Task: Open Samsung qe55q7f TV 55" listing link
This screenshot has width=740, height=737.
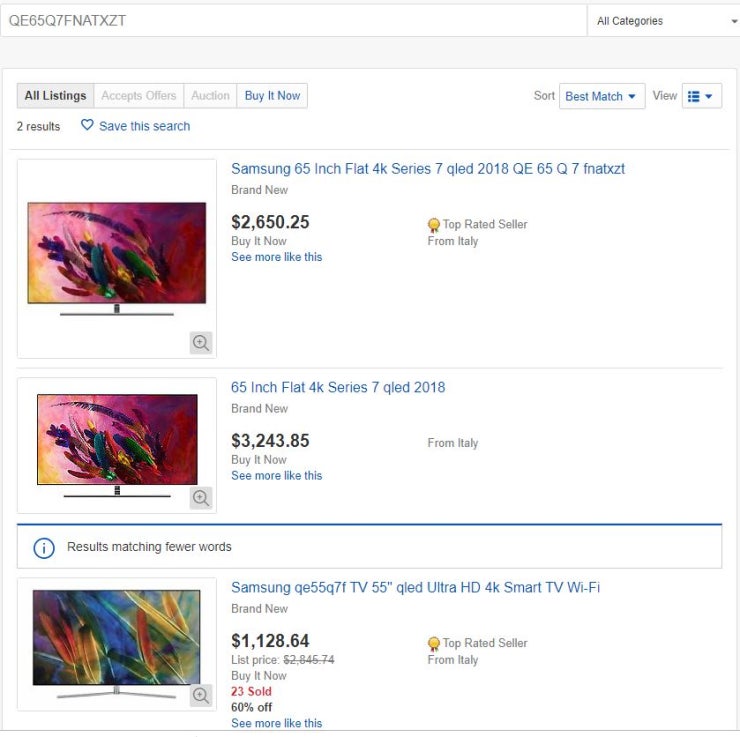Action: (x=415, y=588)
